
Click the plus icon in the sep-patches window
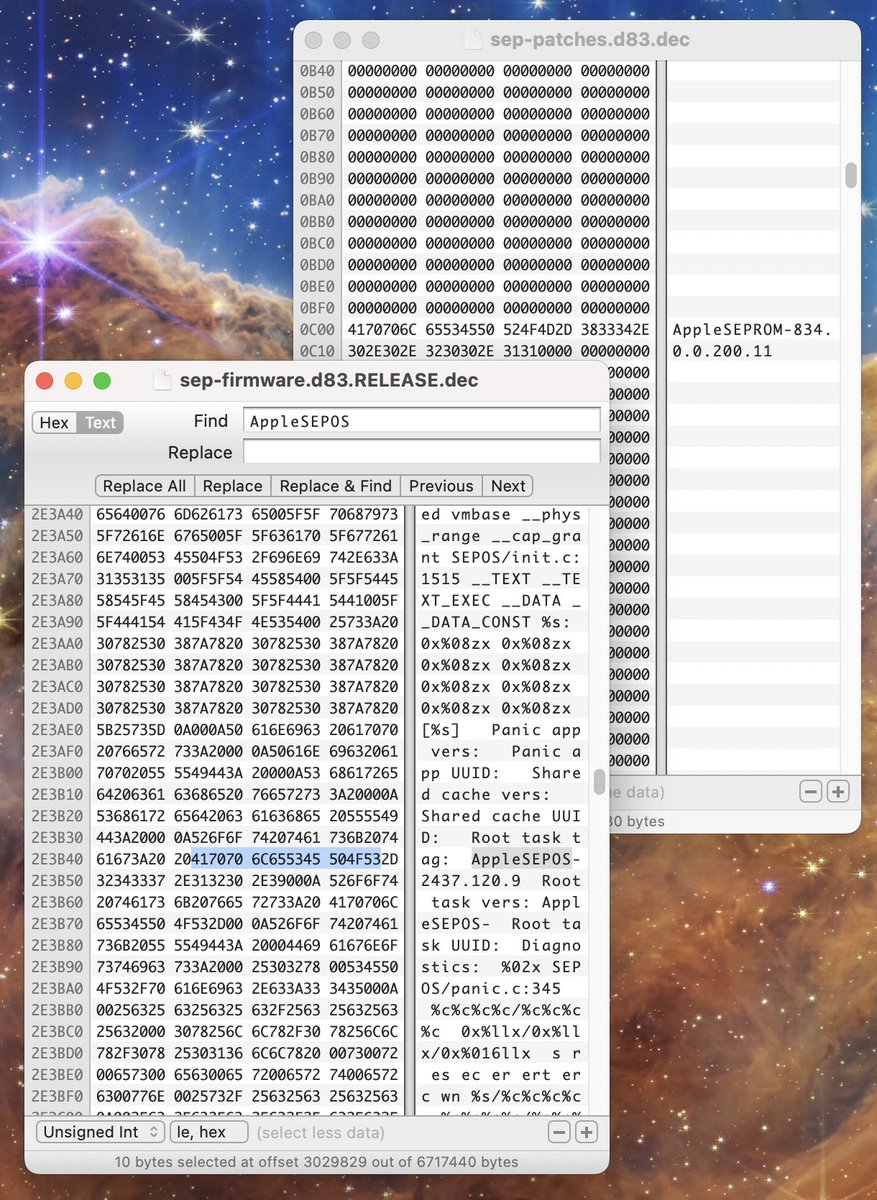click(838, 790)
